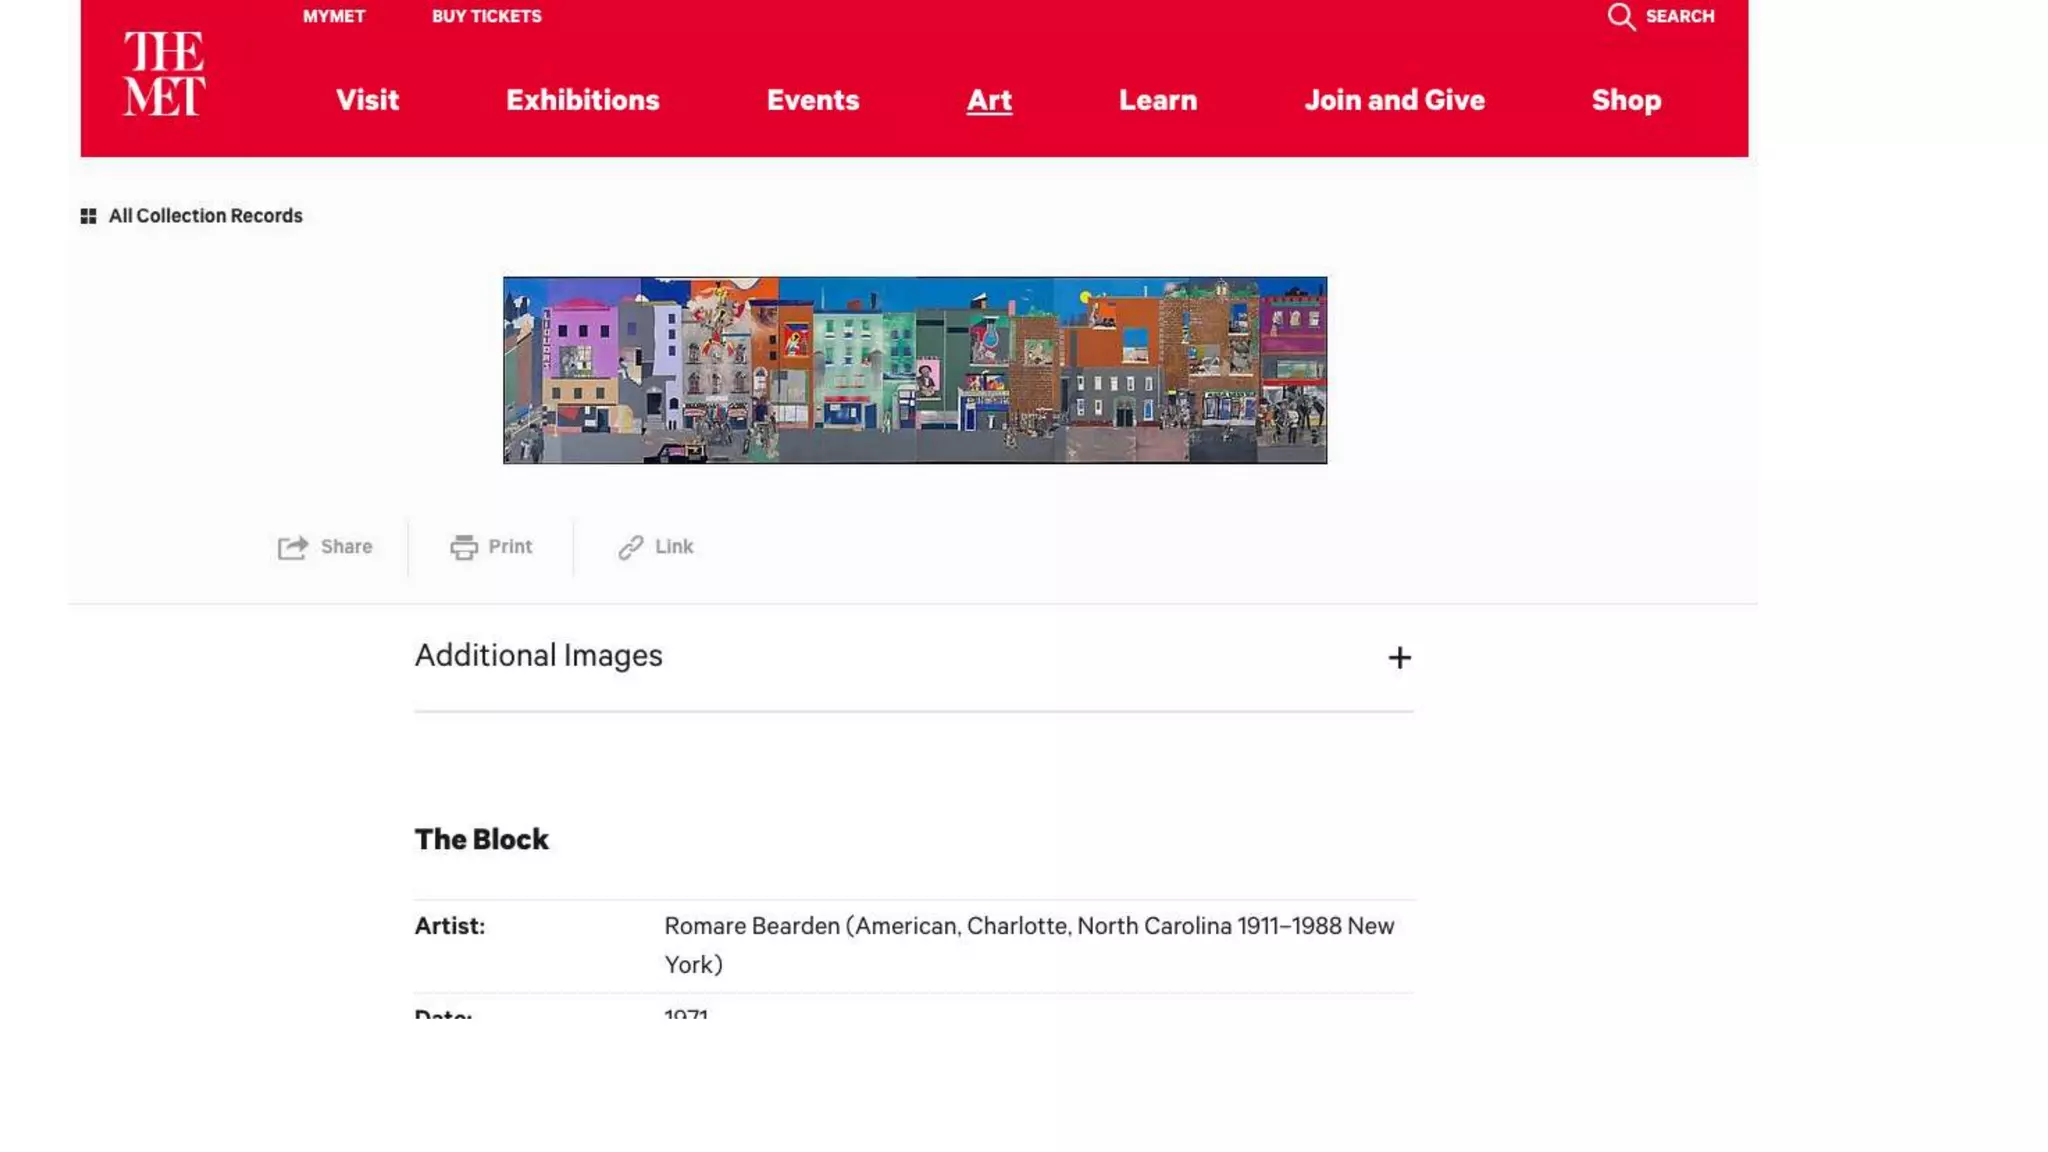Open the Additional Images section heading
The image size is (2048, 1152).
coord(538,655)
